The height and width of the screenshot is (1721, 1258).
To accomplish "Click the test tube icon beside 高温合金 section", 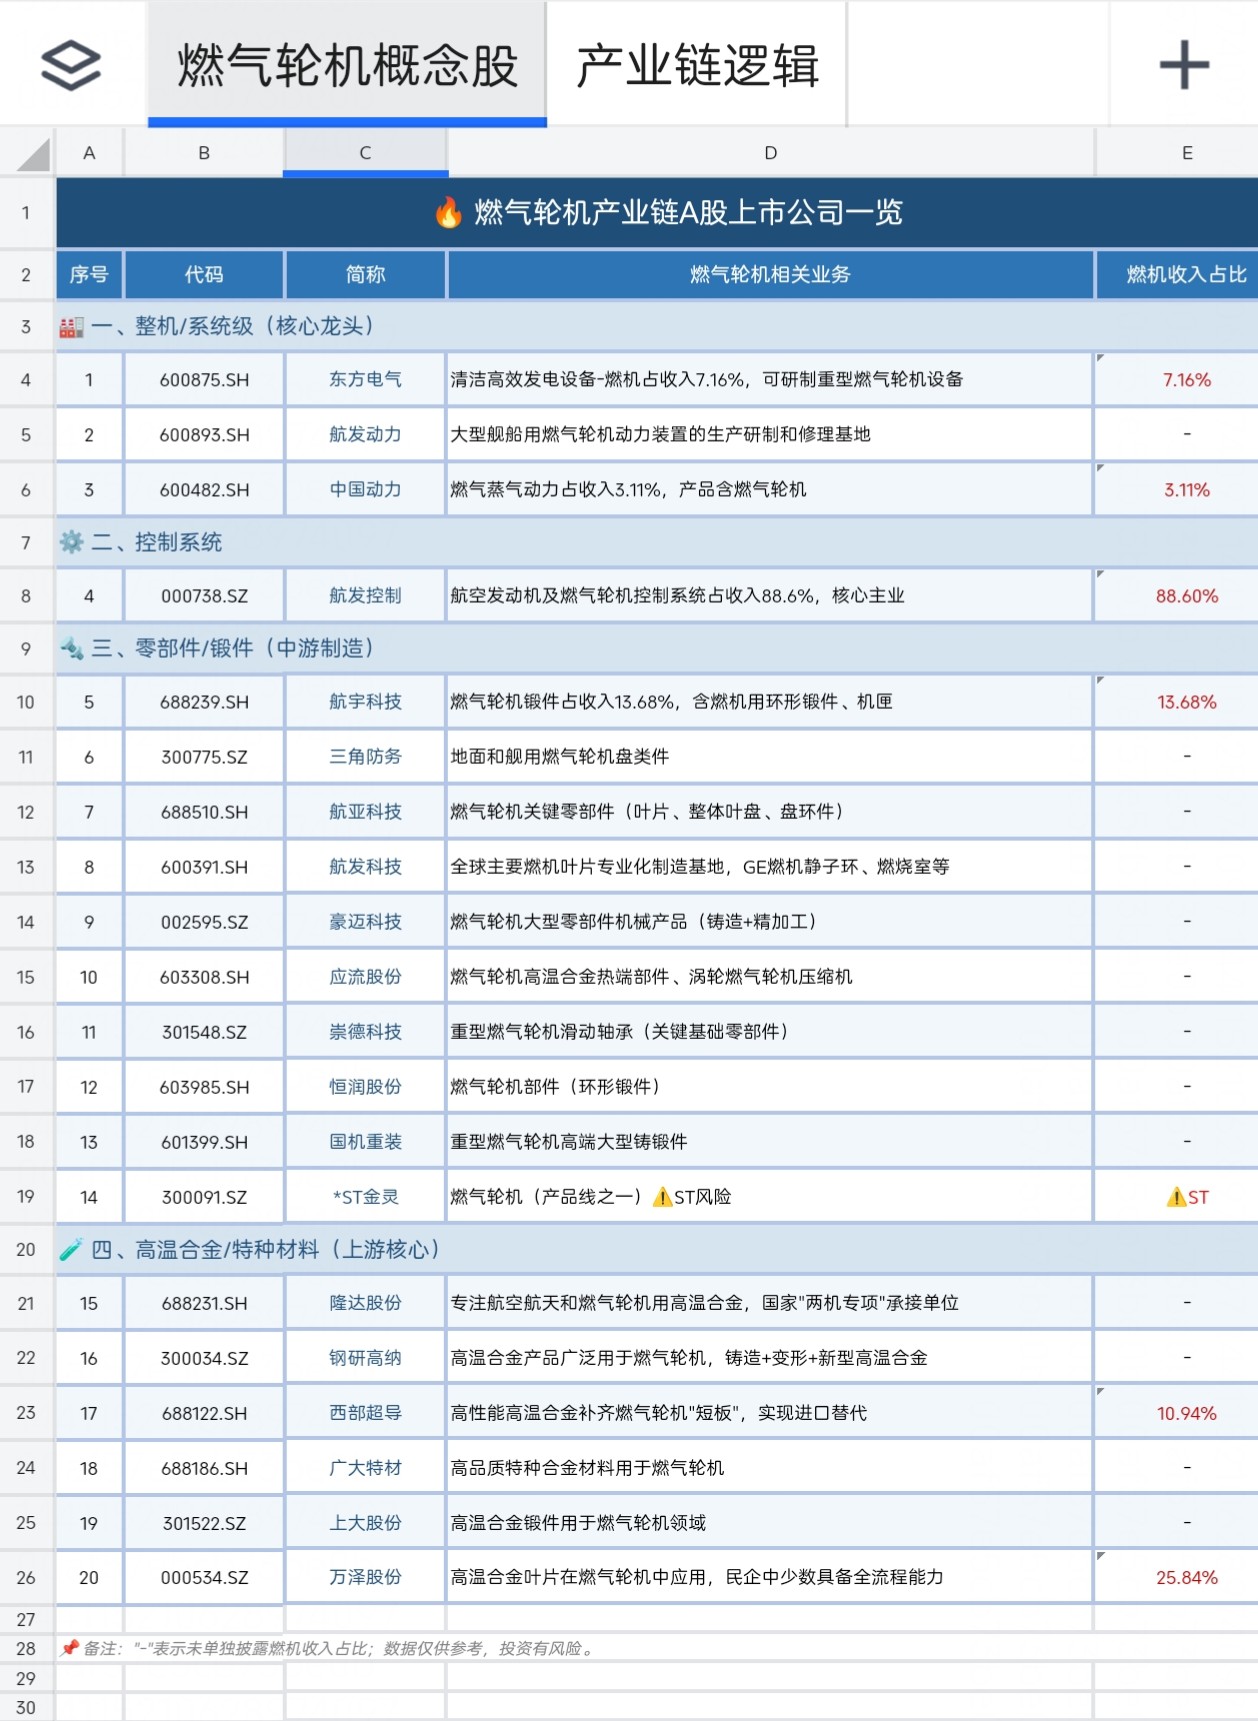I will pos(71,1250).
